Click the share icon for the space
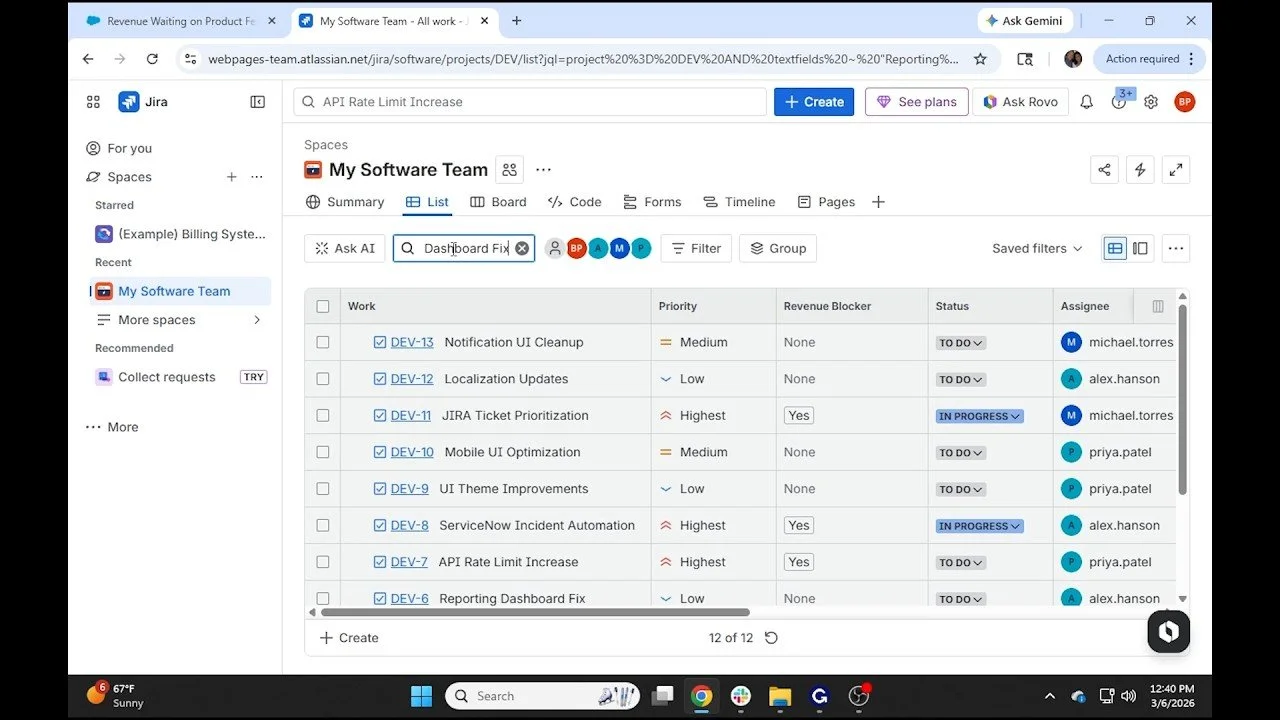This screenshot has width=1280, height=720. (1104, 170)
